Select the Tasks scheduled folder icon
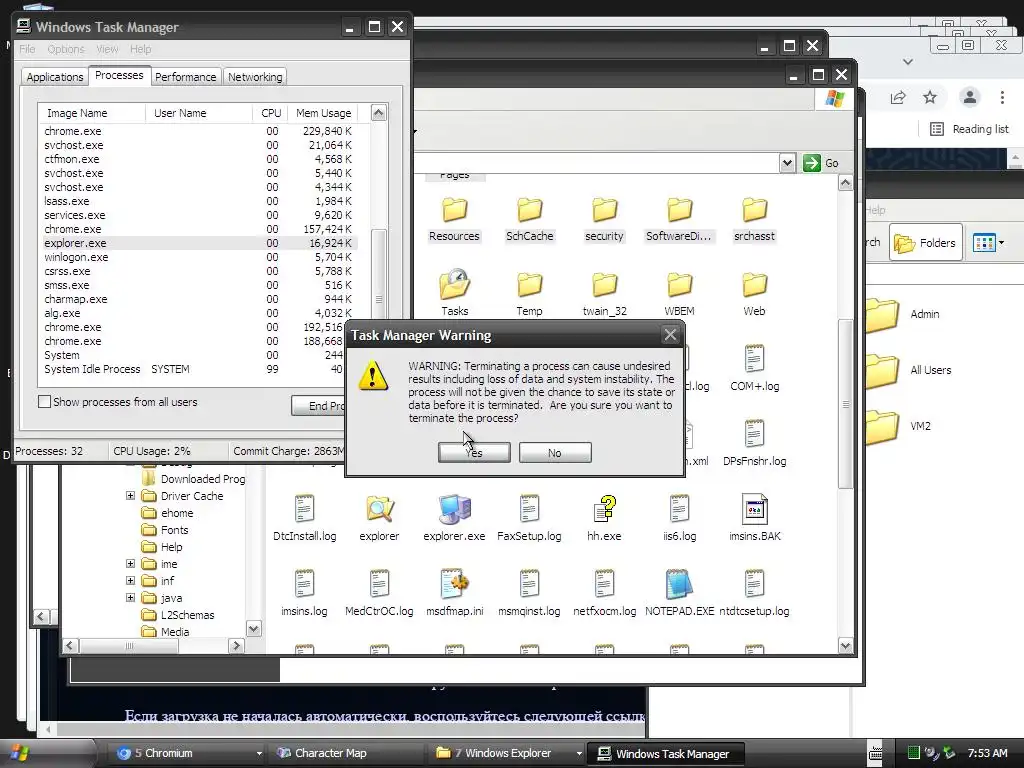Screen dimensions: 1024x768 455,285
